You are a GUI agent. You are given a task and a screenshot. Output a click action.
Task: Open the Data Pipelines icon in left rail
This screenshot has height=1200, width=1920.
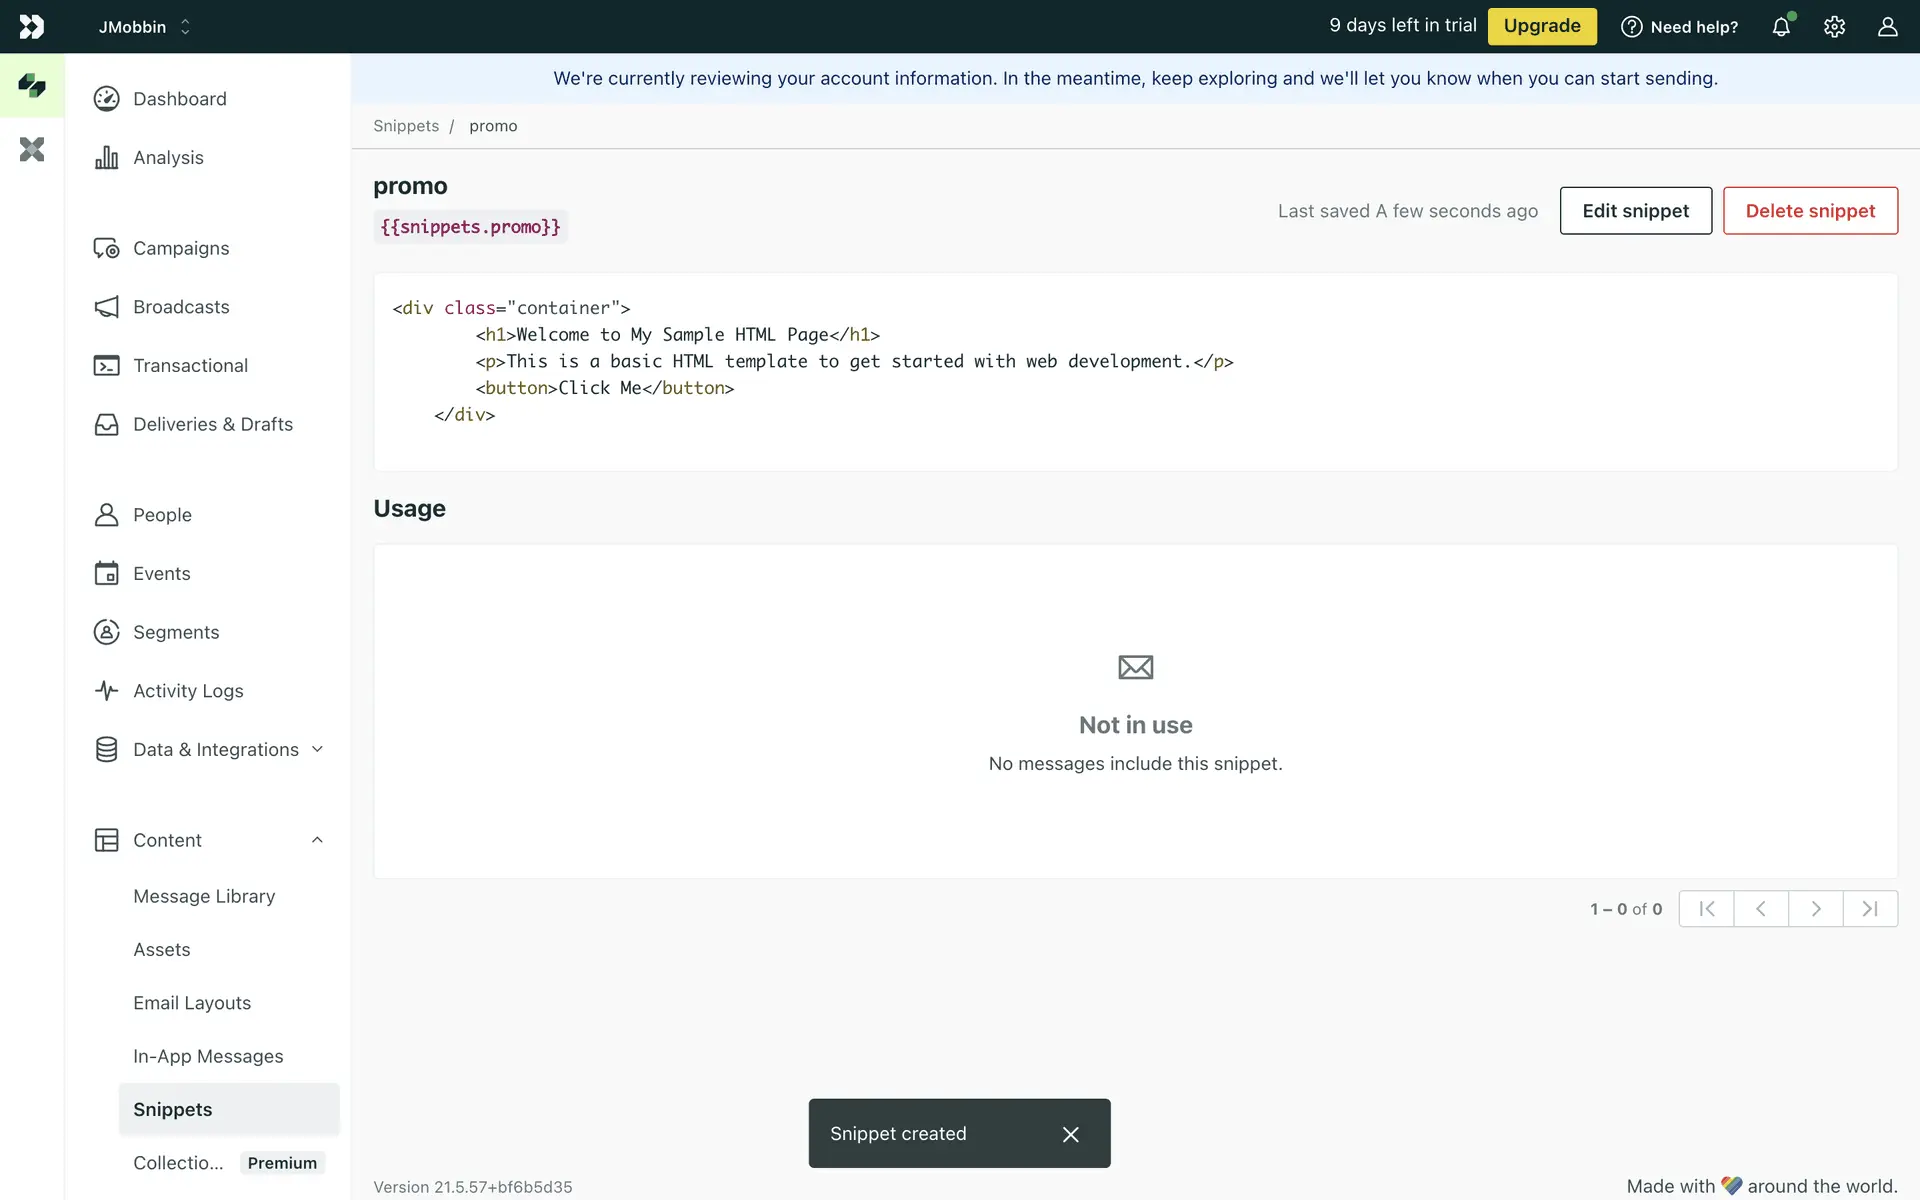pyautogui.click(x=32, y=150)
